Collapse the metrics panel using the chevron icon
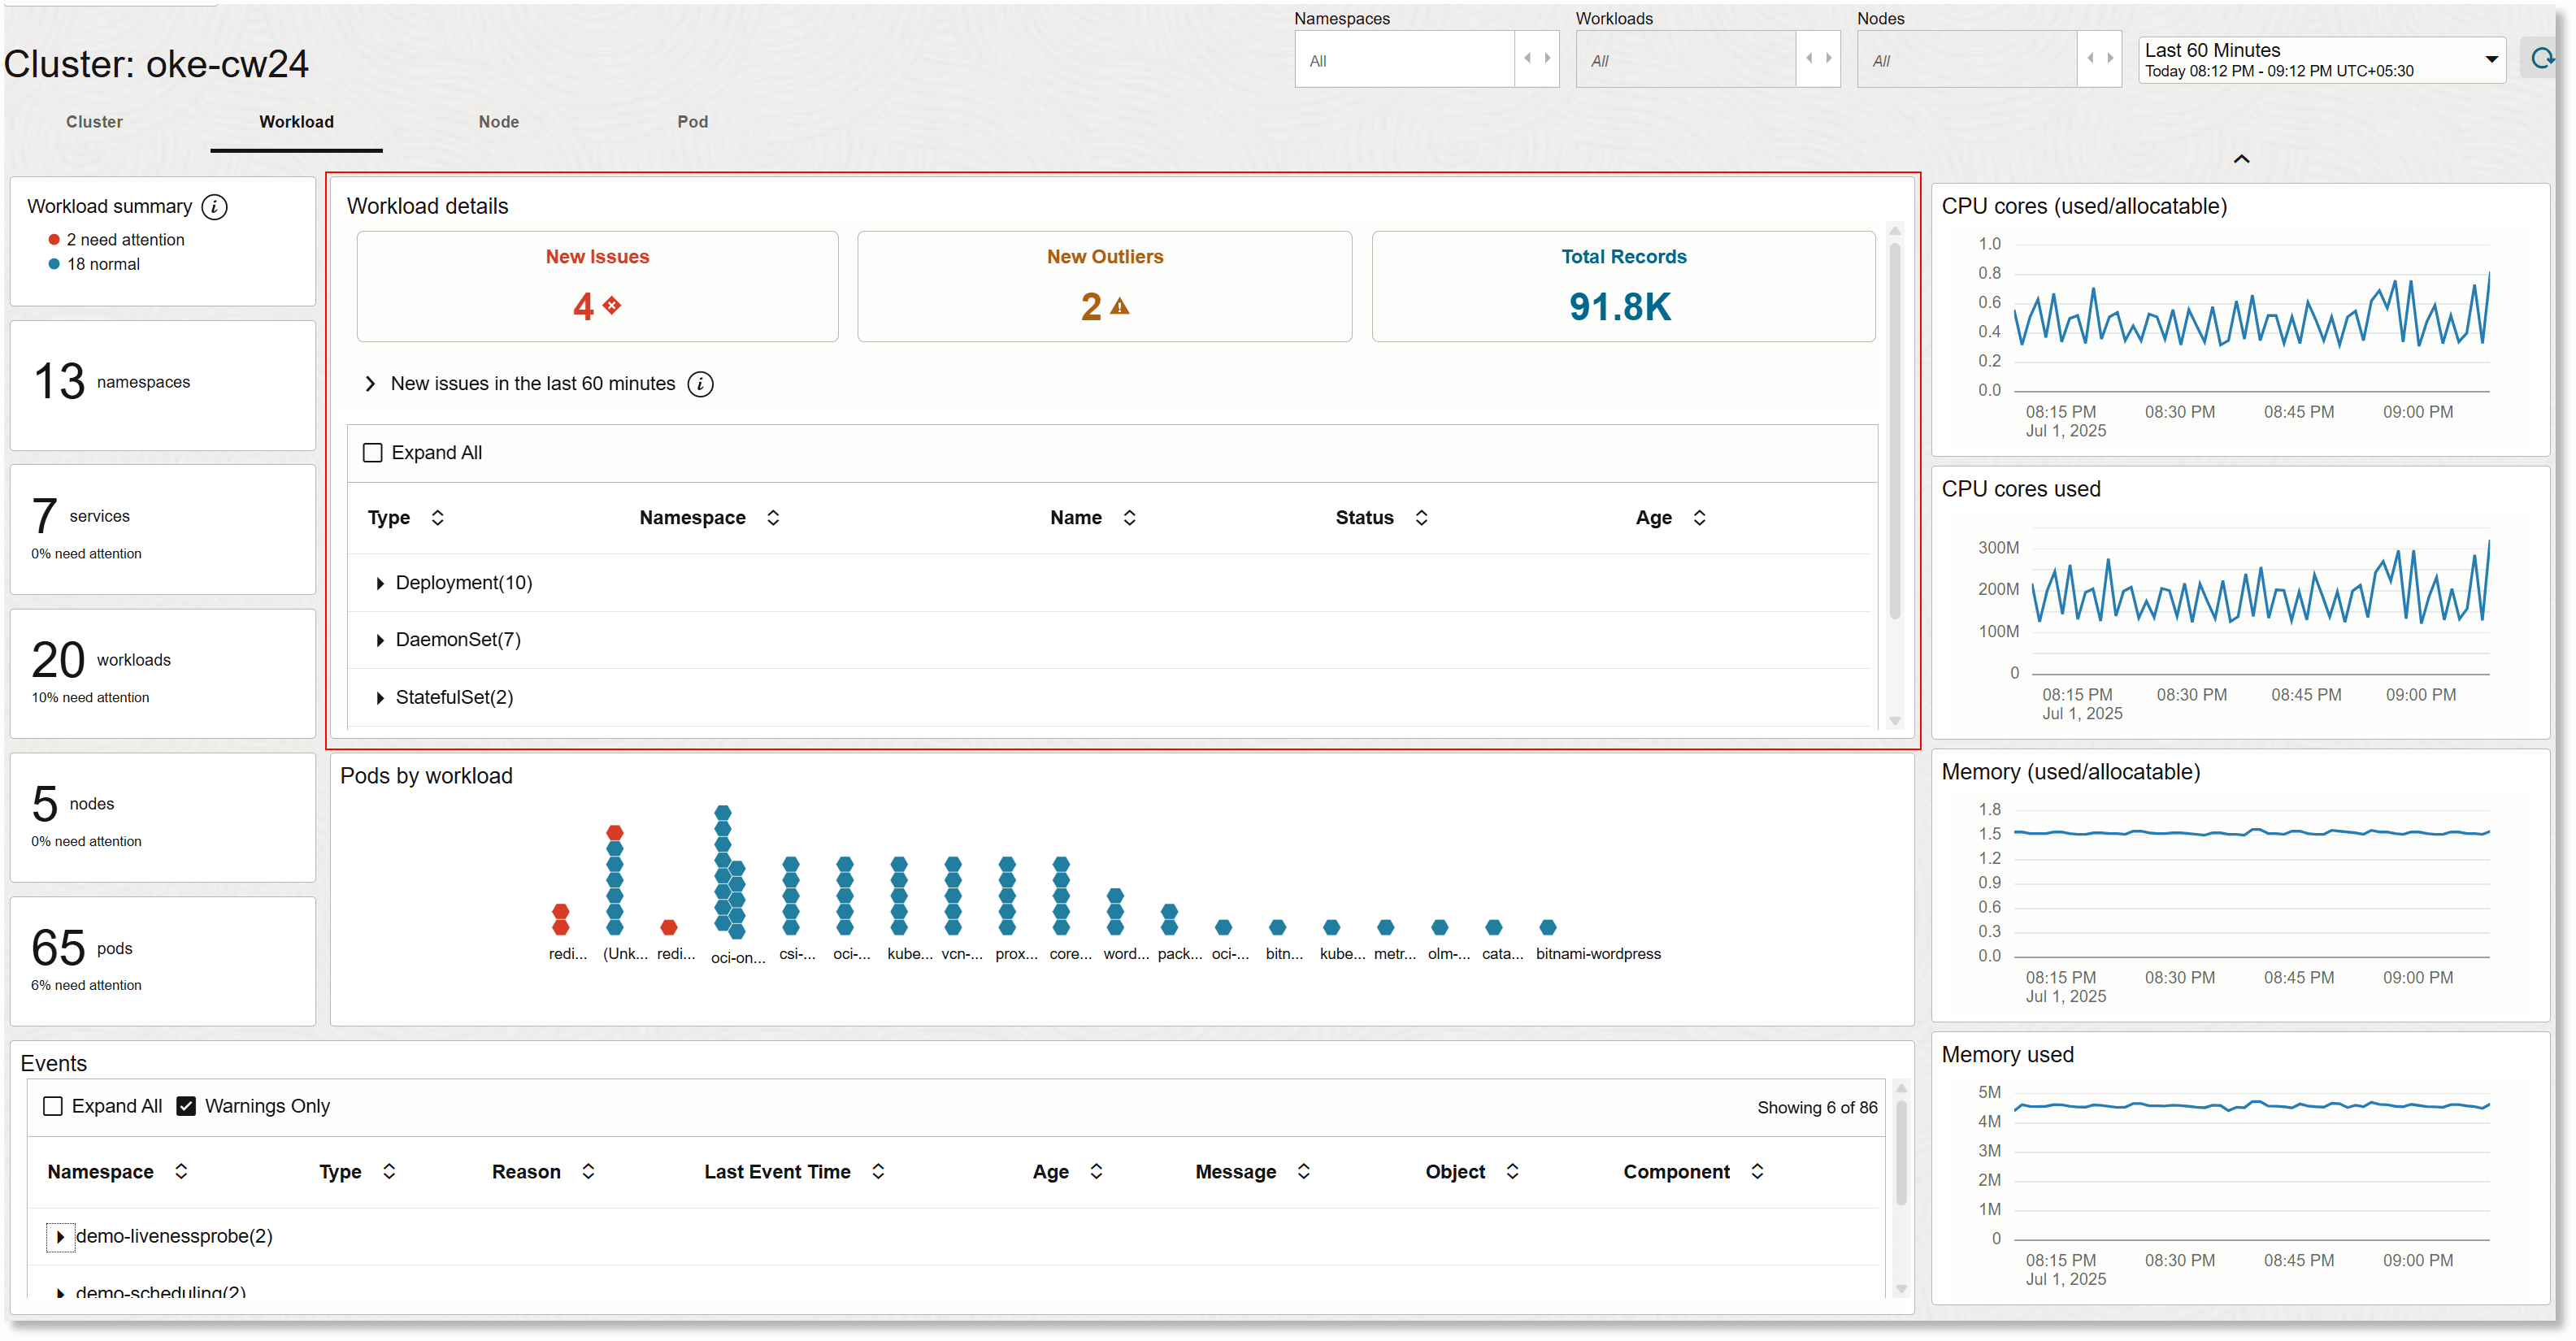The height and width of the screenshot is (1341, 2576). point(2242,158)
